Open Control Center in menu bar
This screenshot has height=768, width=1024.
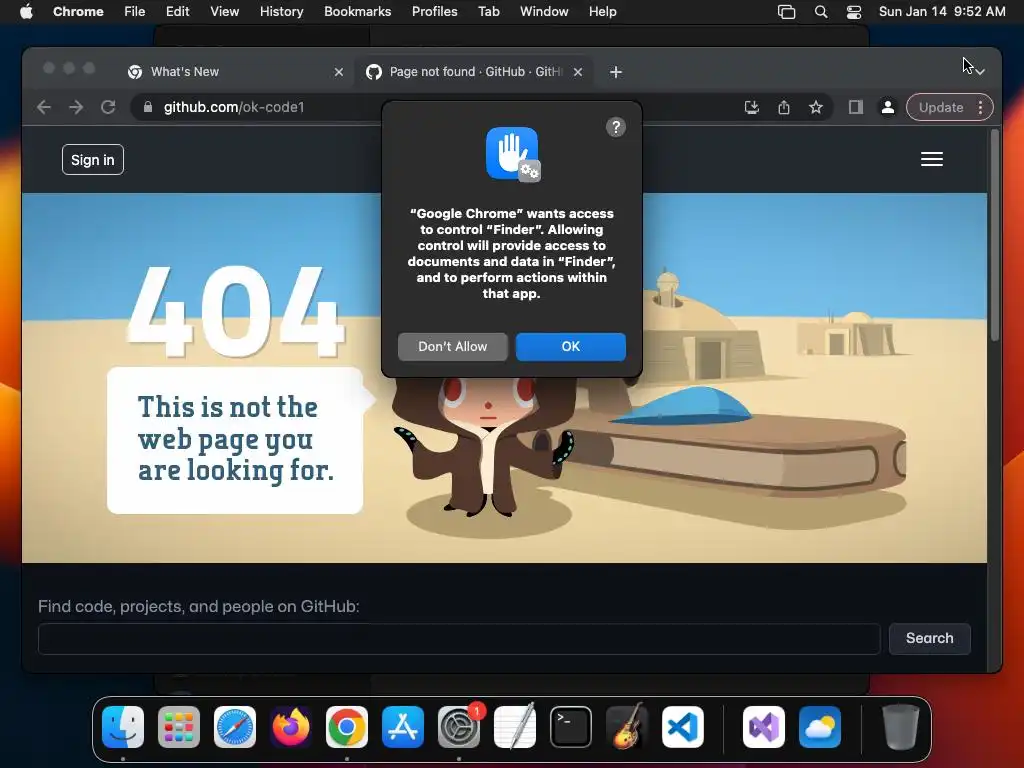pyautogui.click(x=854, y=12)
